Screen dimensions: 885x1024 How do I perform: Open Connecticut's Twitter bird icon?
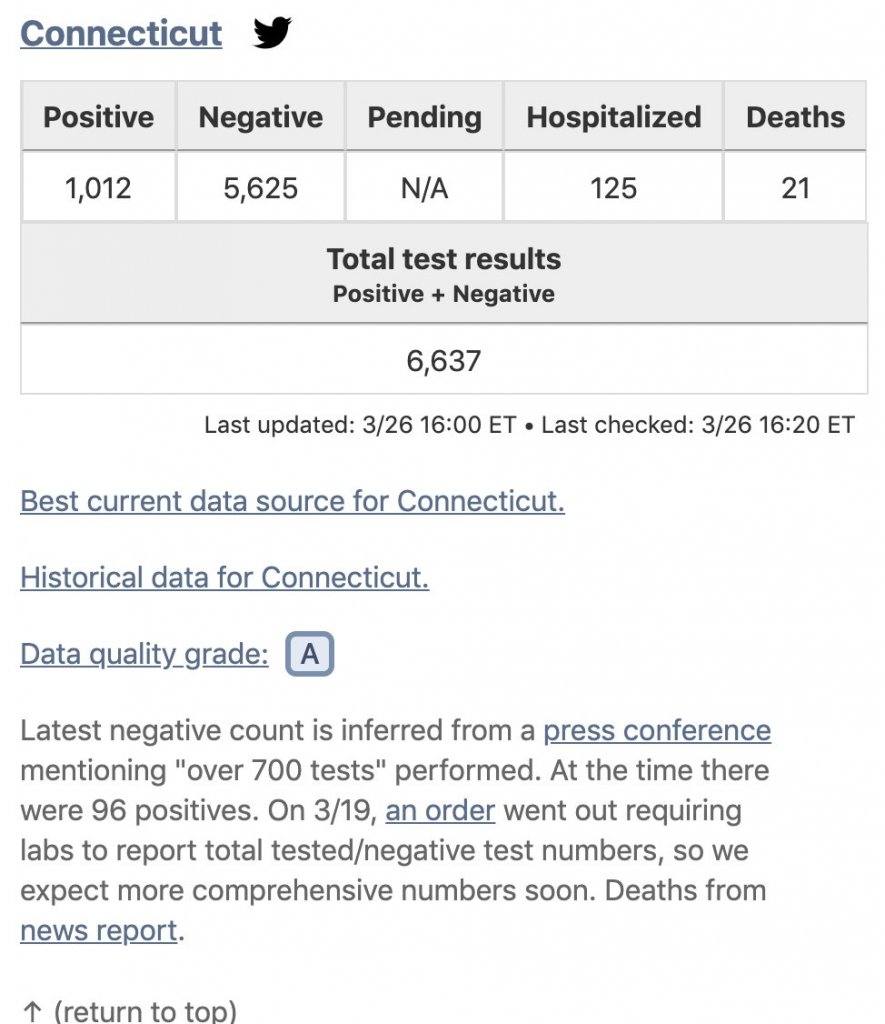tap(272, 33)
